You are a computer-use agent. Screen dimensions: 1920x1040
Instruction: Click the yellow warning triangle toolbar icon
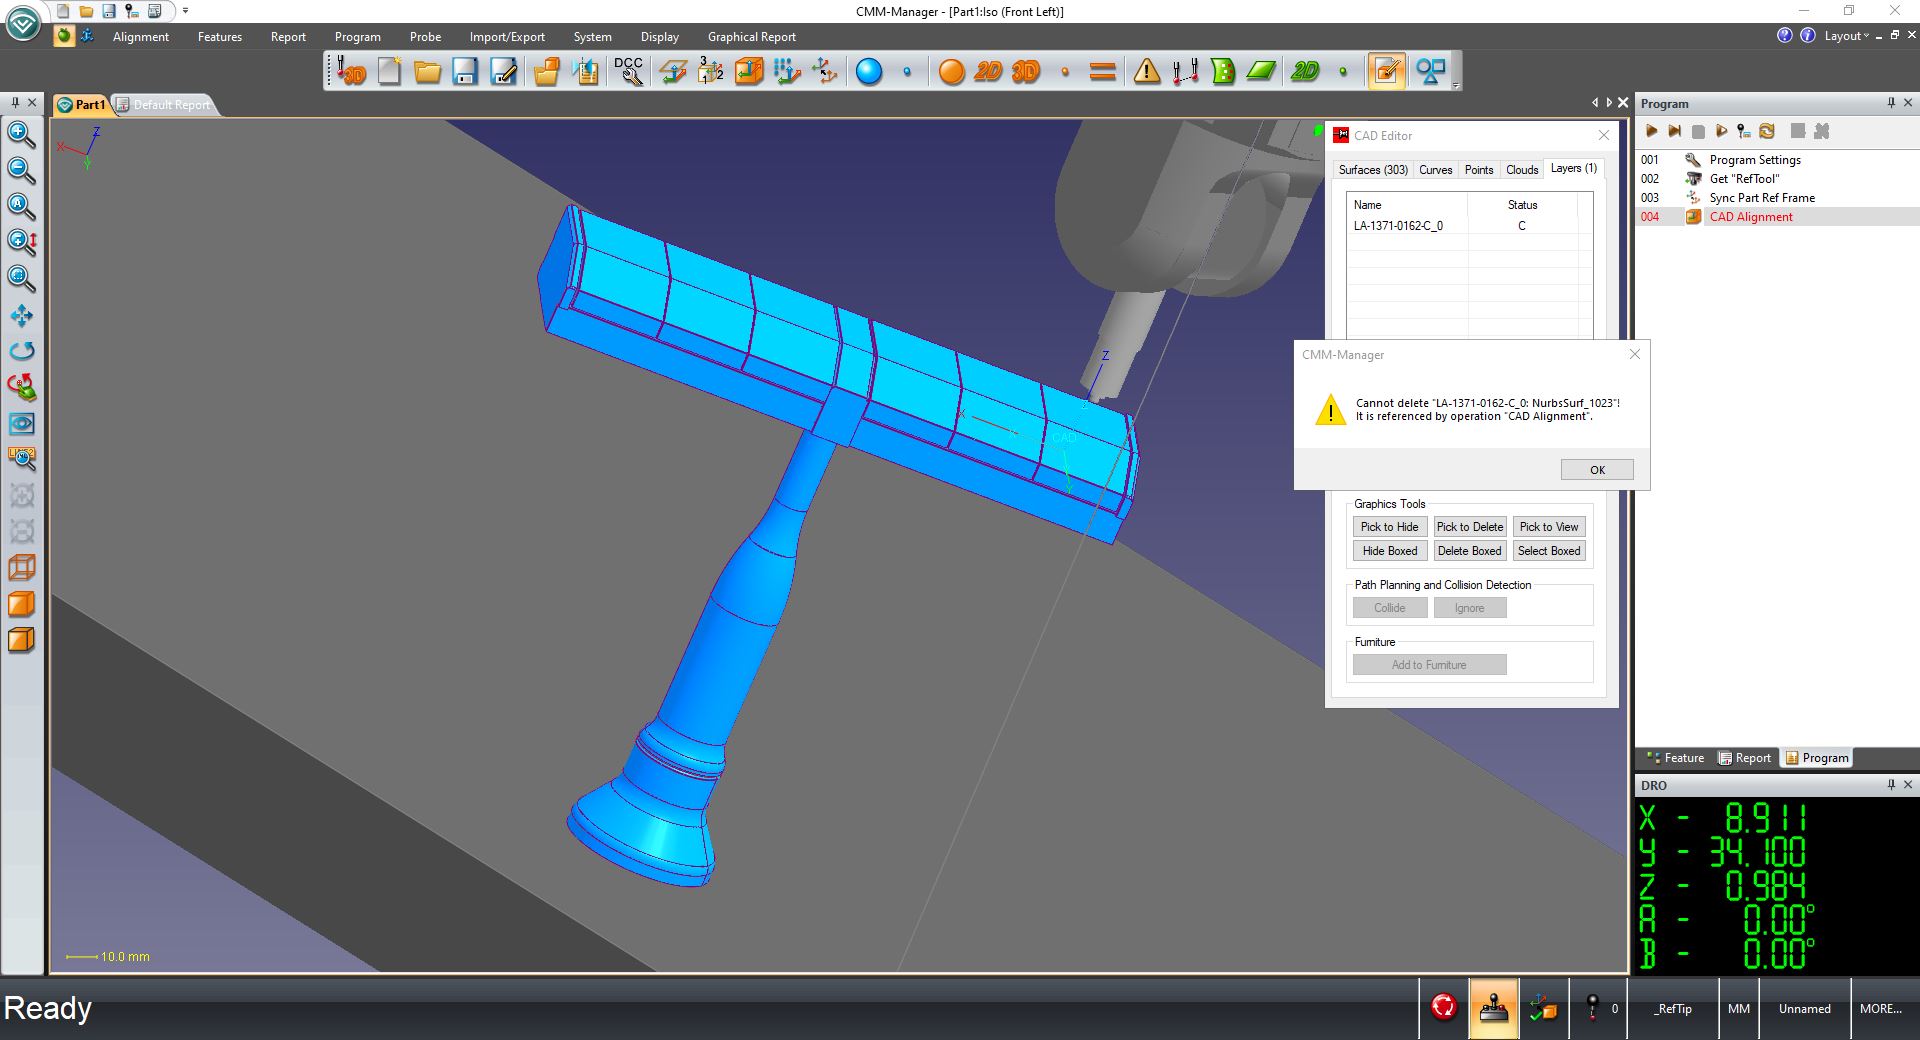click(x=1146, y=71)
